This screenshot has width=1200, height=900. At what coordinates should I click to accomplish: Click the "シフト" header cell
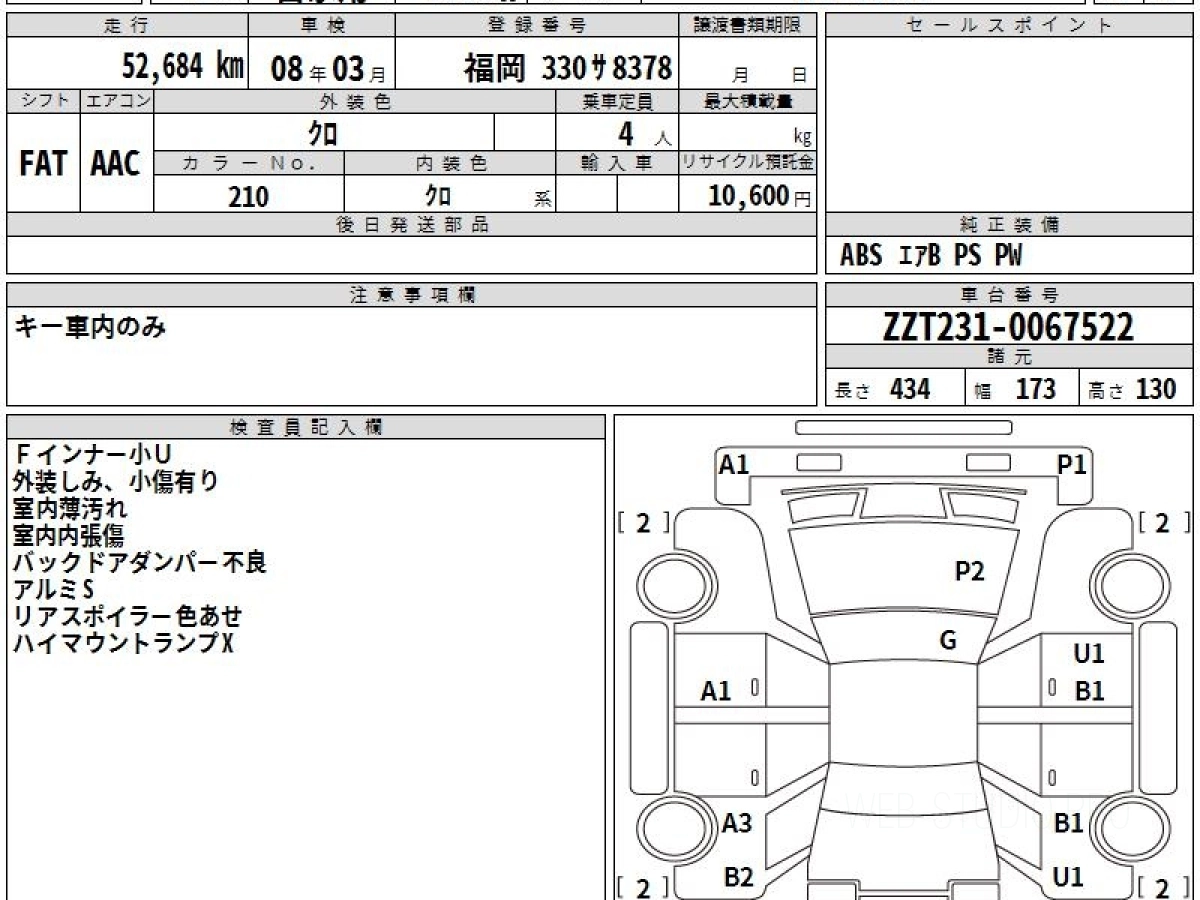pyautogui.click(x=43, y=101)
